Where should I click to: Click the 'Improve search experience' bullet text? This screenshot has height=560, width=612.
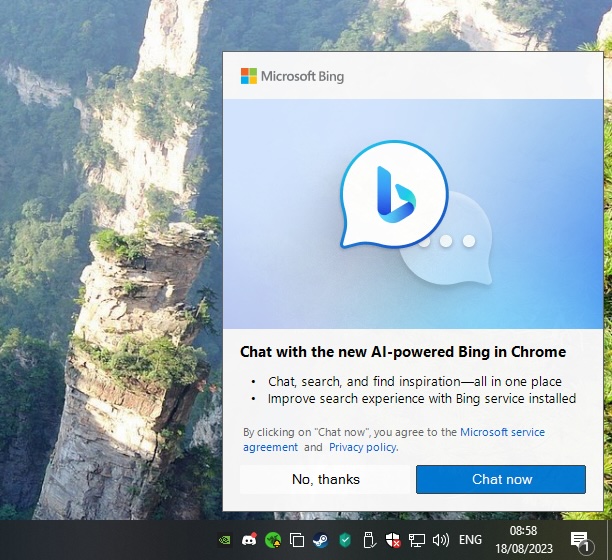tap(422, 399)
